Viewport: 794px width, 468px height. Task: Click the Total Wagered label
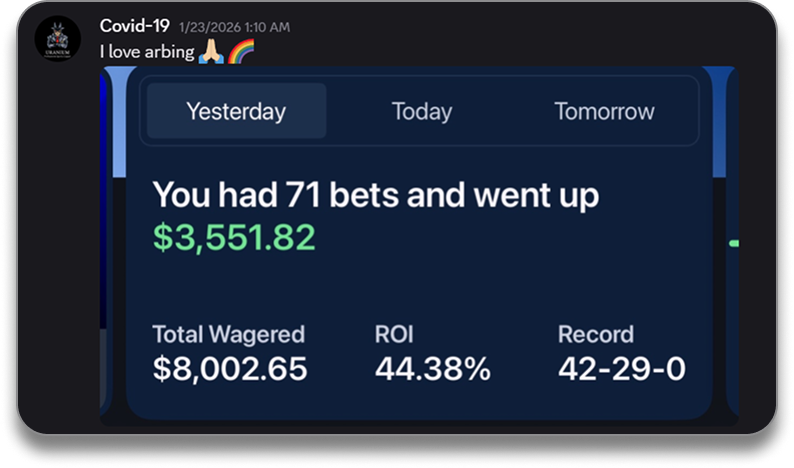[x=228, y=334]
